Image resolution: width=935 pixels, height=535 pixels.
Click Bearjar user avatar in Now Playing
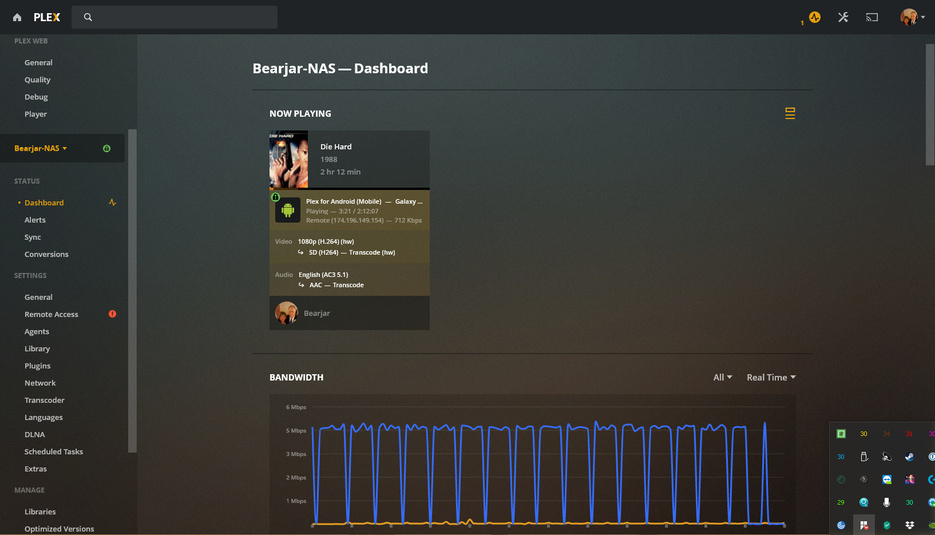coord(286,313)
